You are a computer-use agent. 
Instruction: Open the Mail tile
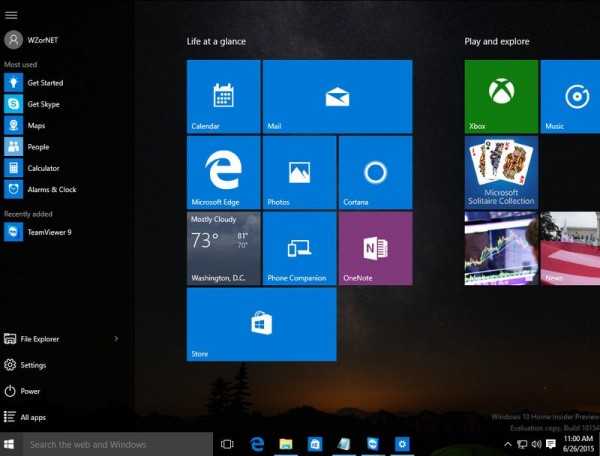338,96
